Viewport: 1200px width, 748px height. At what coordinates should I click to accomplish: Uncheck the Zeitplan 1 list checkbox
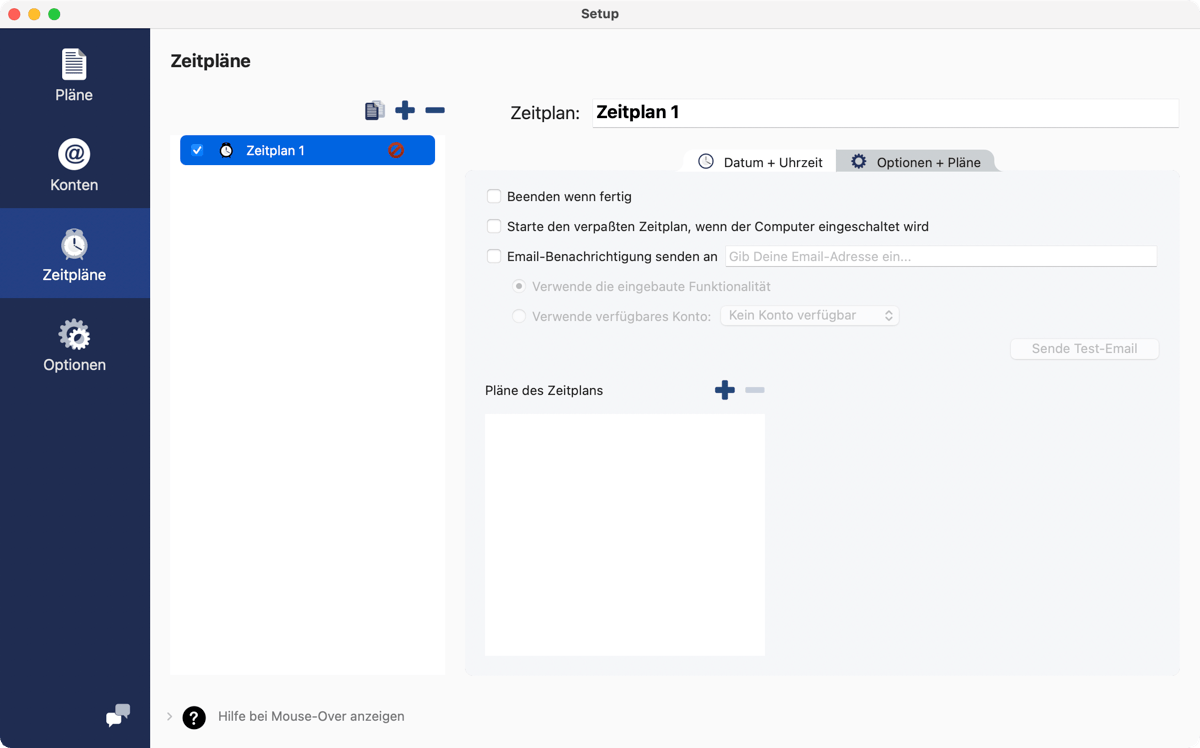[197, 150]
